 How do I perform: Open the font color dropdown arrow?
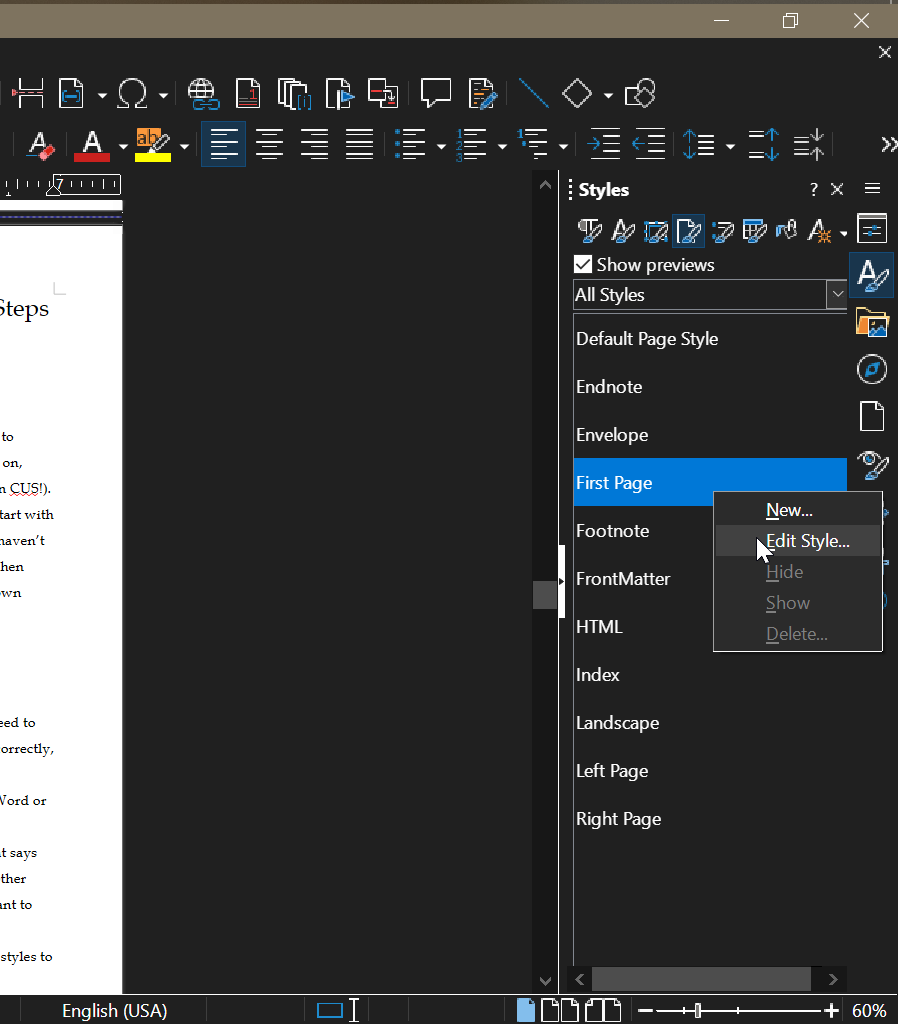(x=123, y=146)
